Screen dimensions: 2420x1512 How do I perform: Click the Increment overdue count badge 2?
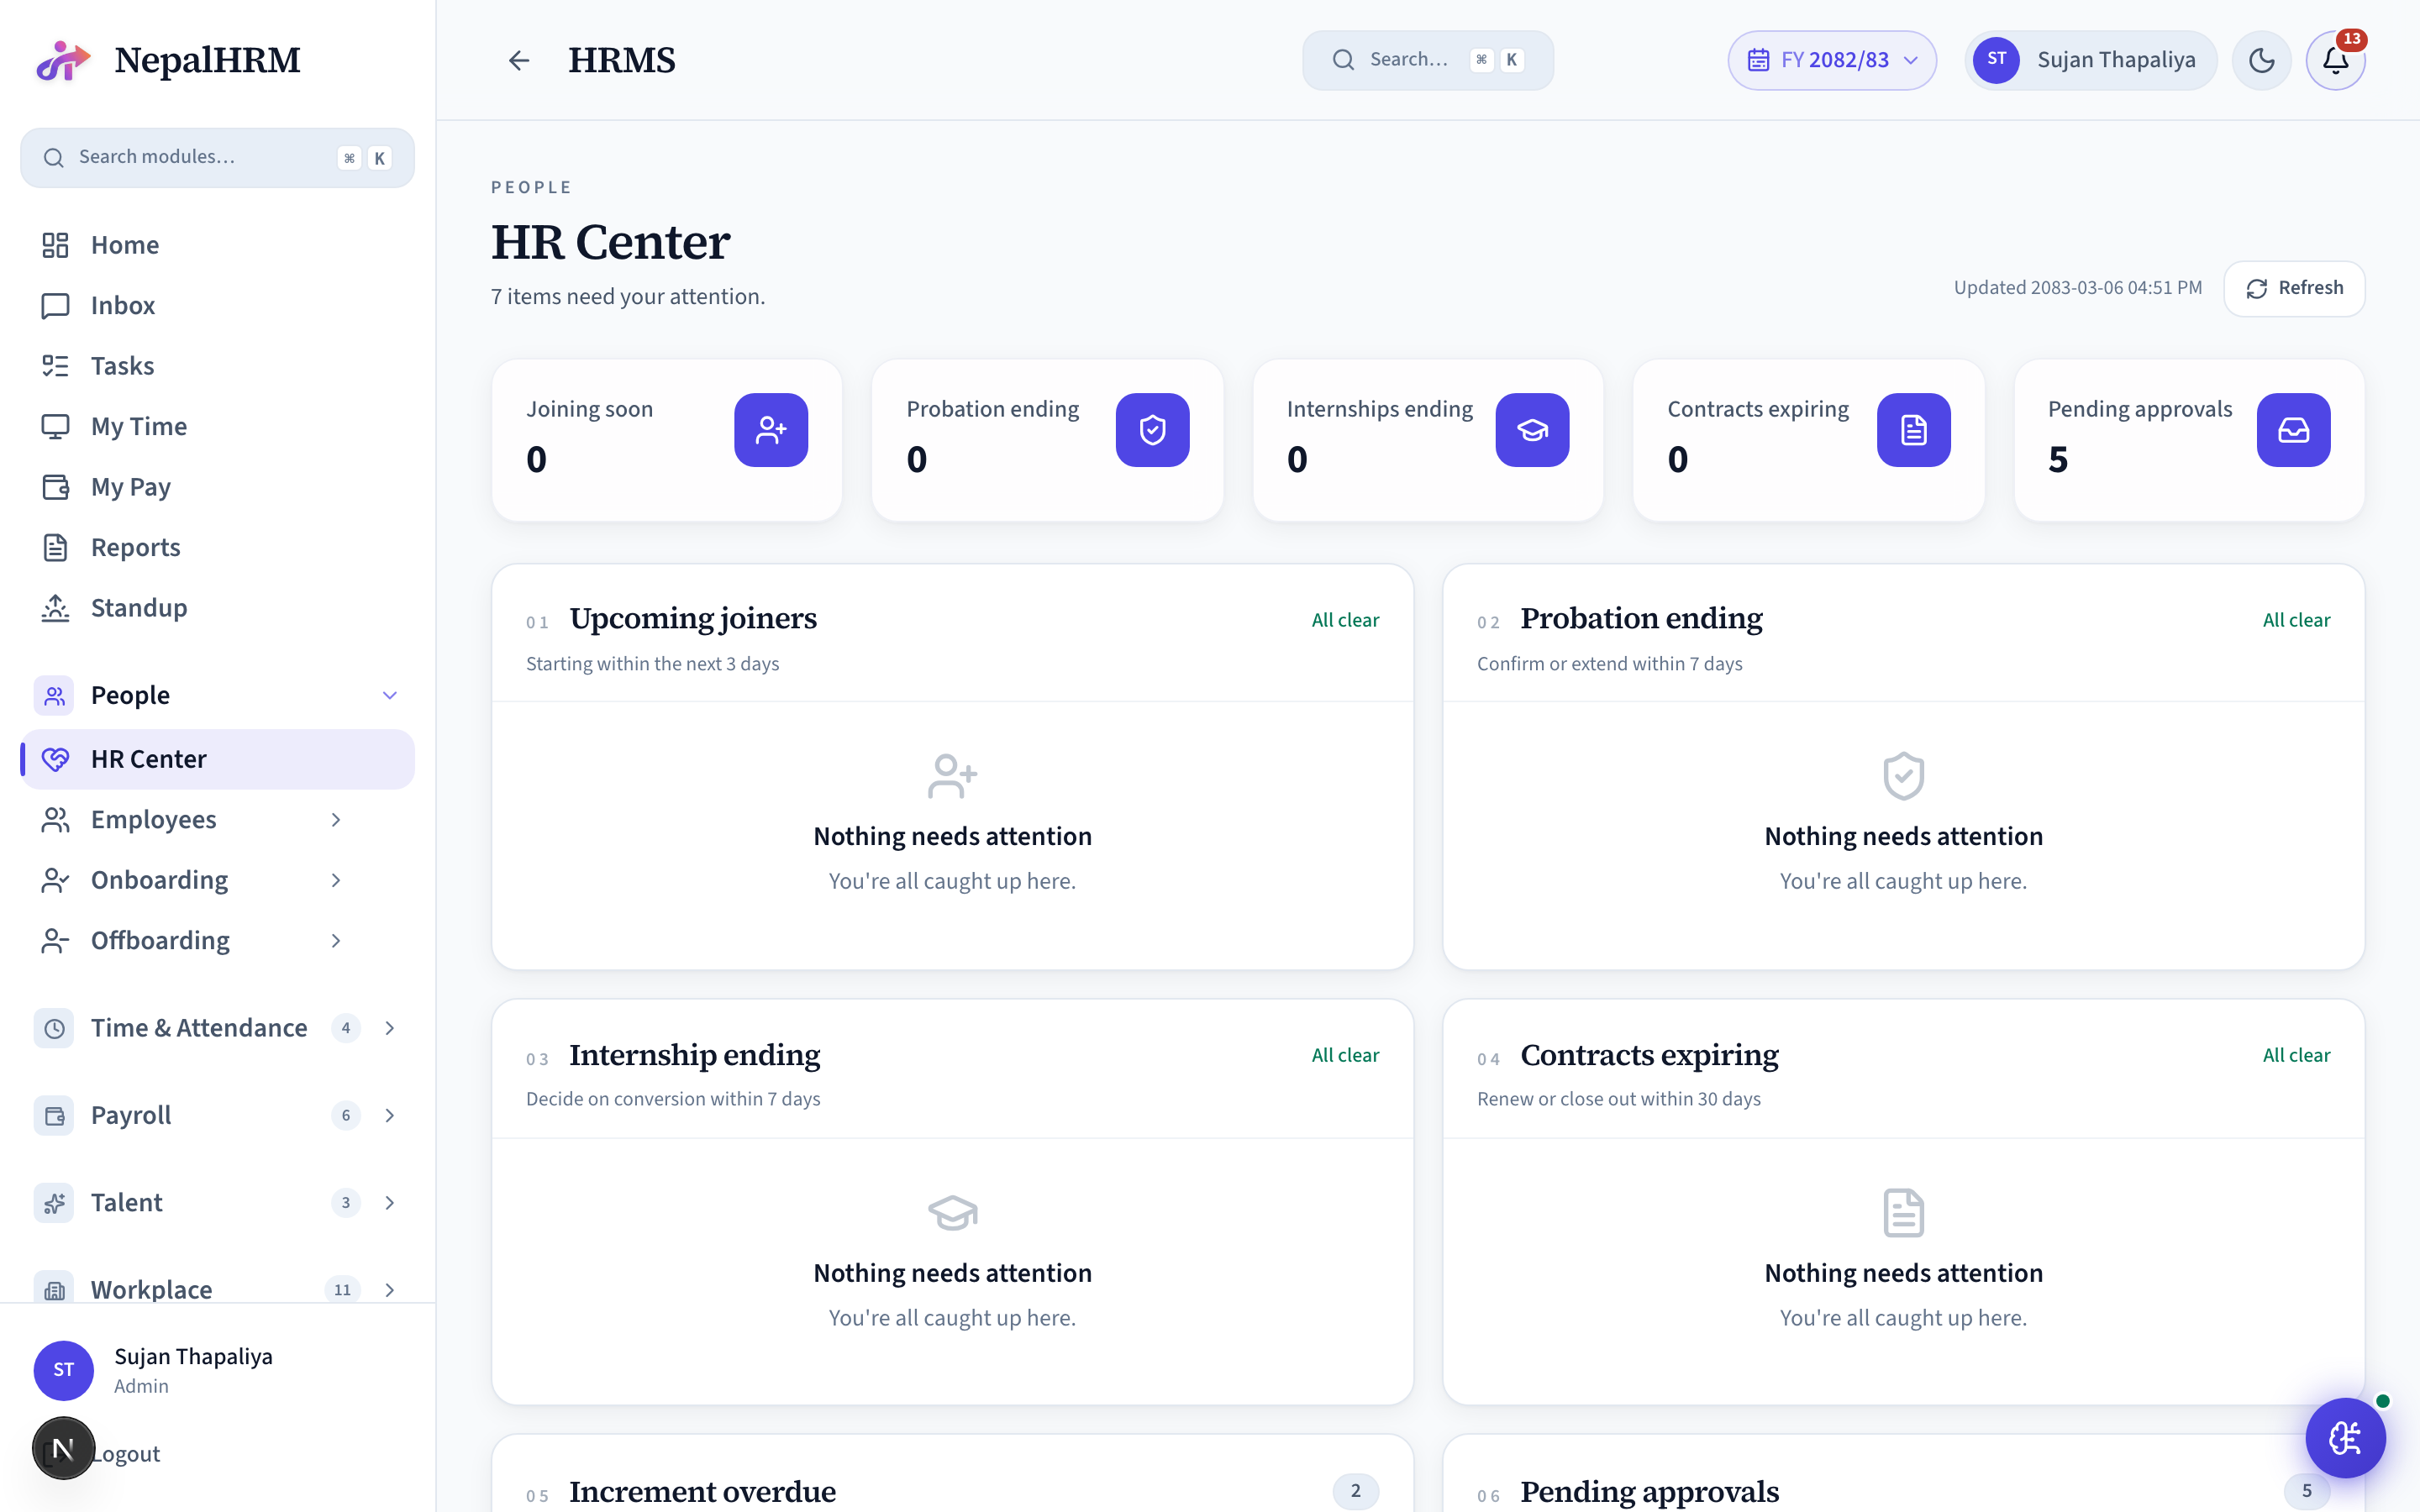1355,1491
